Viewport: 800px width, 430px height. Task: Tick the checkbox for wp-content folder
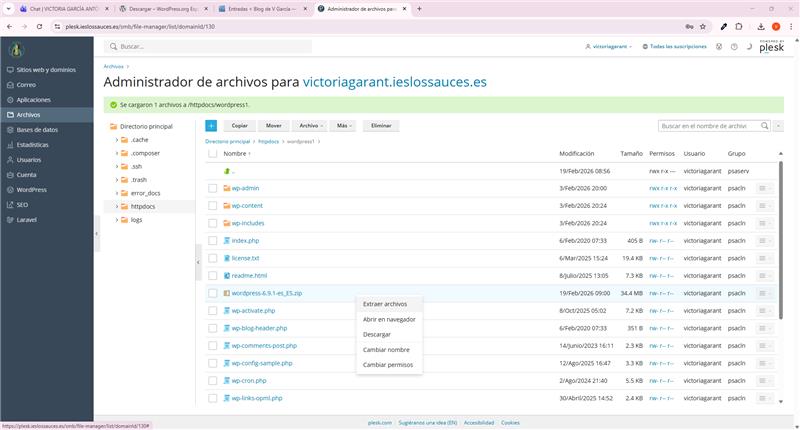tap(212, 206)
